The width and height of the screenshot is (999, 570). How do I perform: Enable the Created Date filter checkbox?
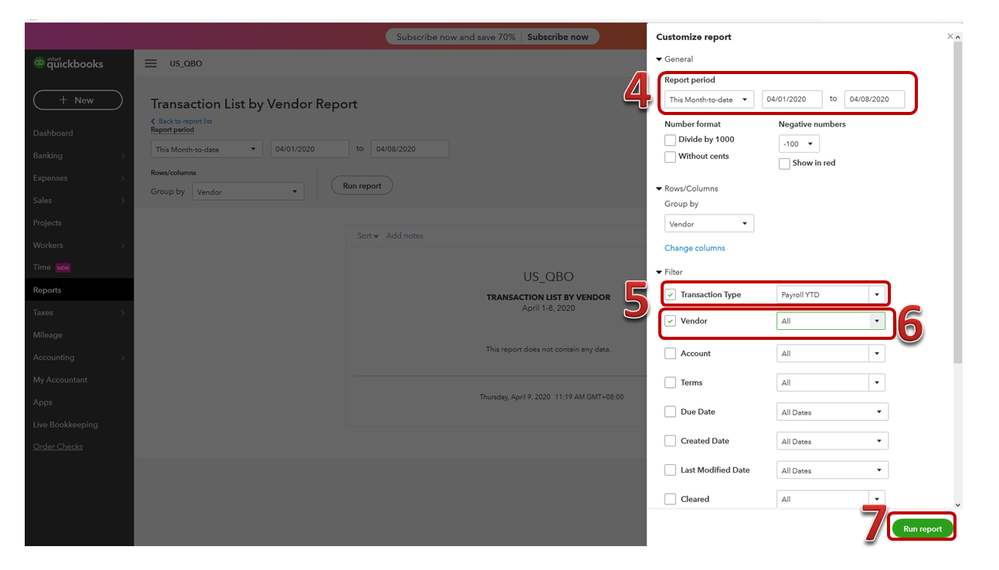click(x=670, y=441)
